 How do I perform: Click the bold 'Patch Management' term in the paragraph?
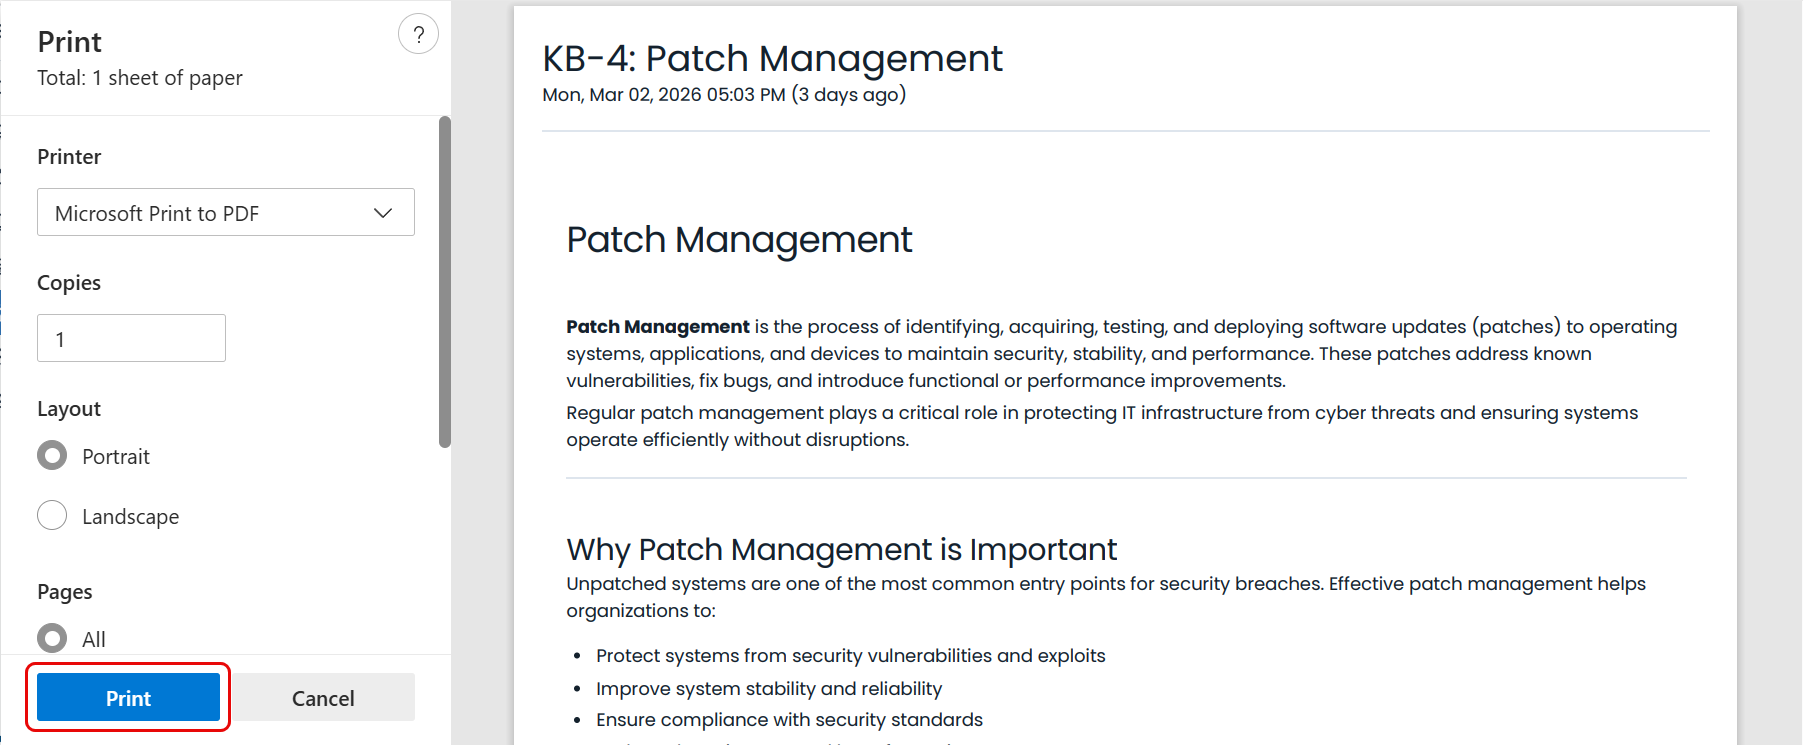657,327
